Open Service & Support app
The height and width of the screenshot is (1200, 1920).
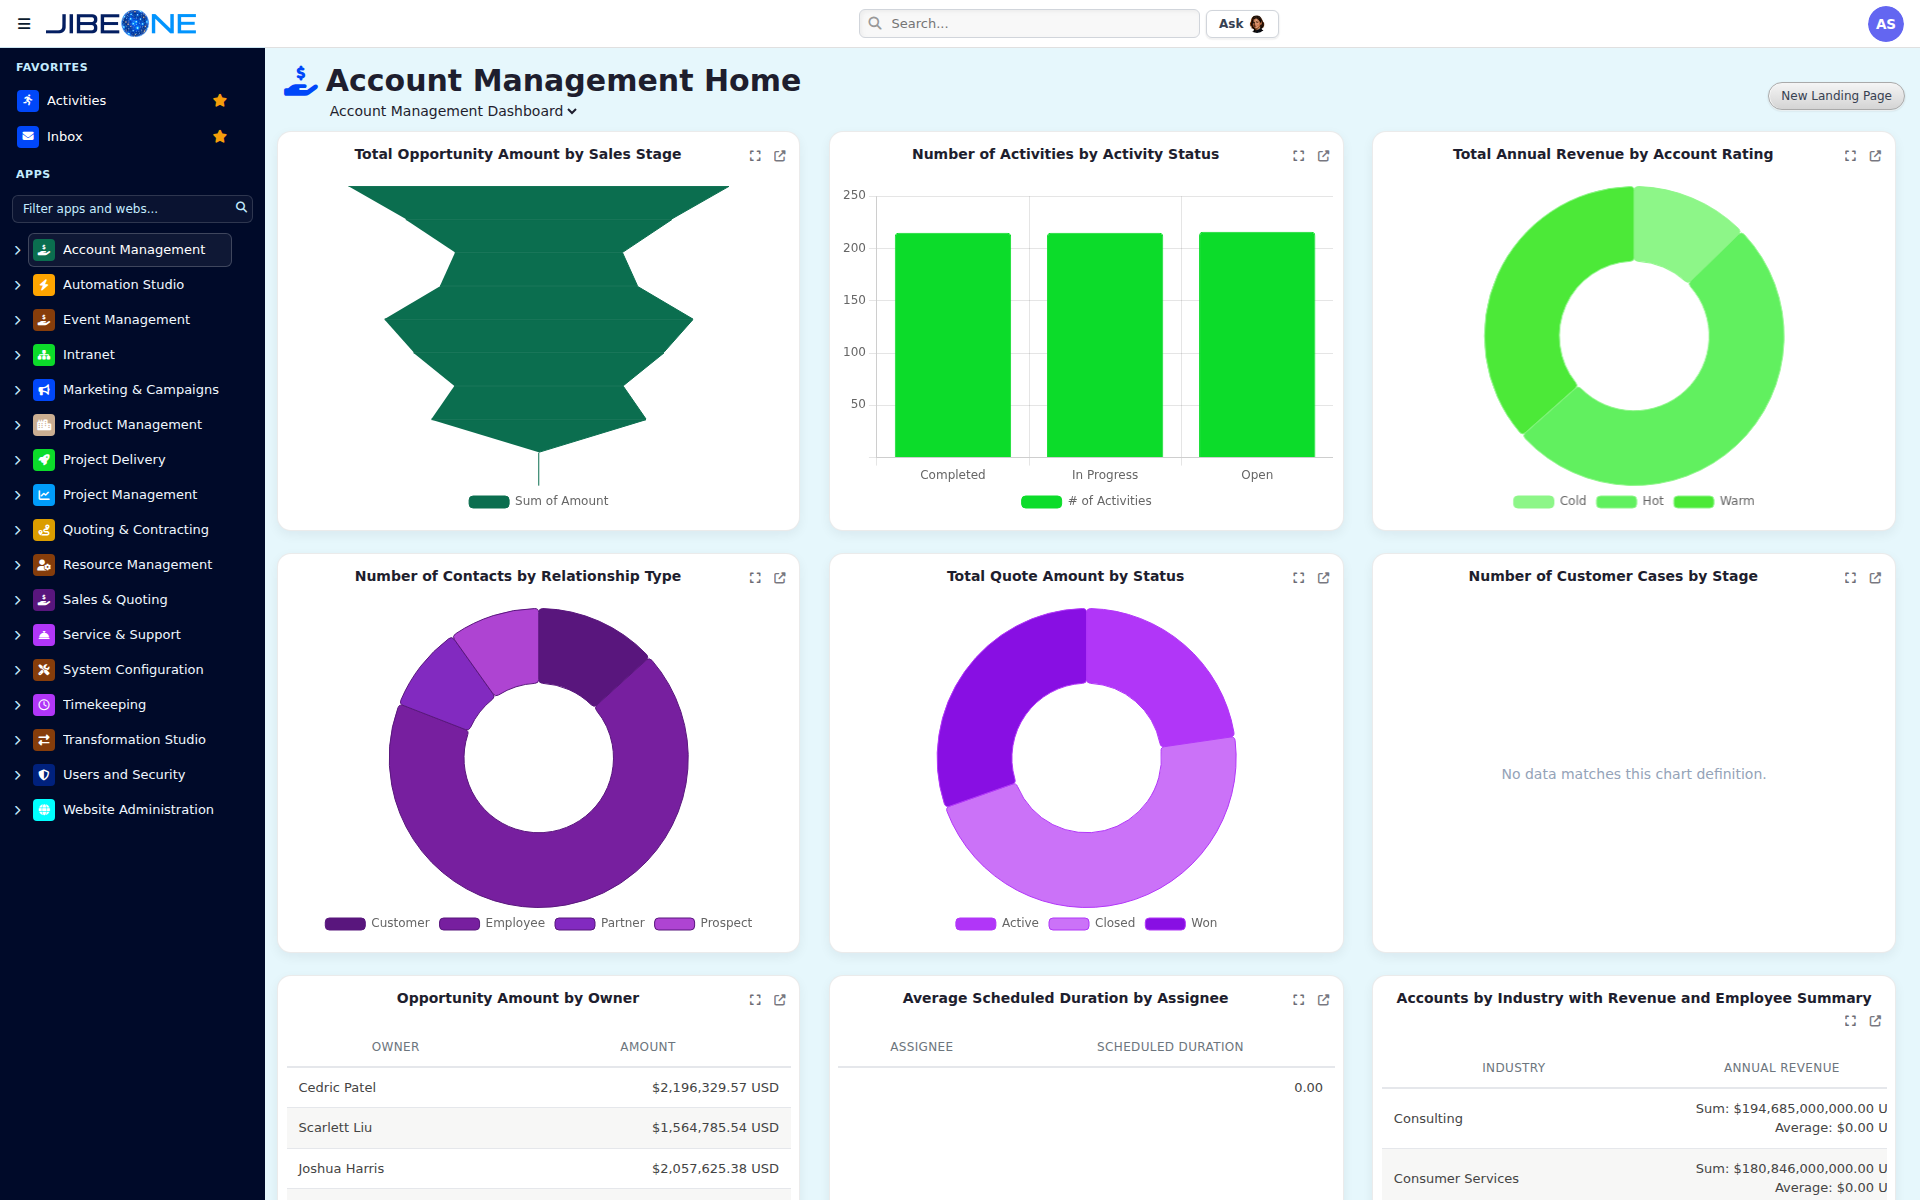[121, 635]
